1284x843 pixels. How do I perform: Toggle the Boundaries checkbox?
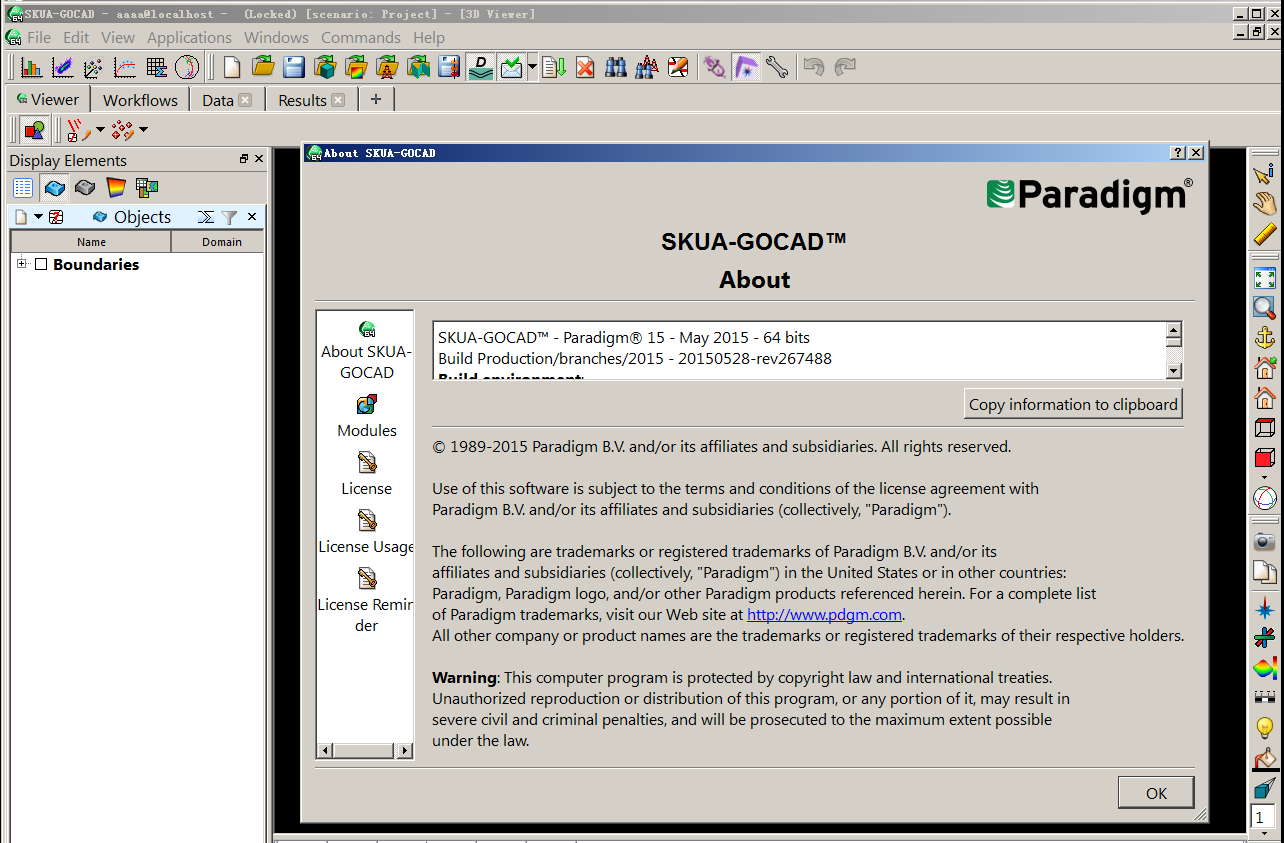(41, 265)
